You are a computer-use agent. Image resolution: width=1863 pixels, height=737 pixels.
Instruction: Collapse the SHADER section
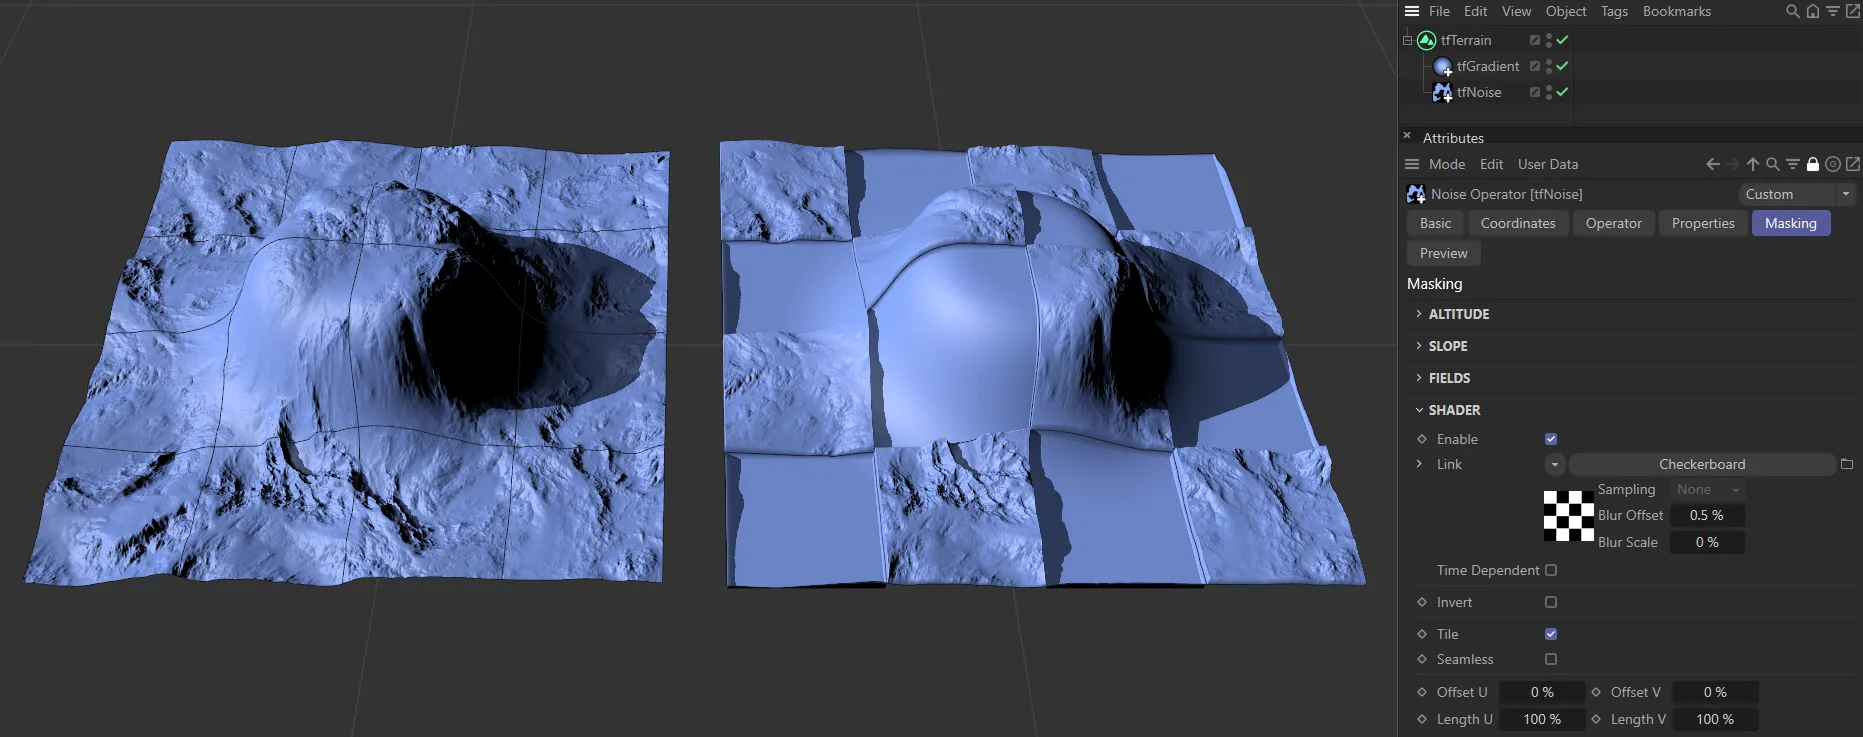coord(1419,410)
